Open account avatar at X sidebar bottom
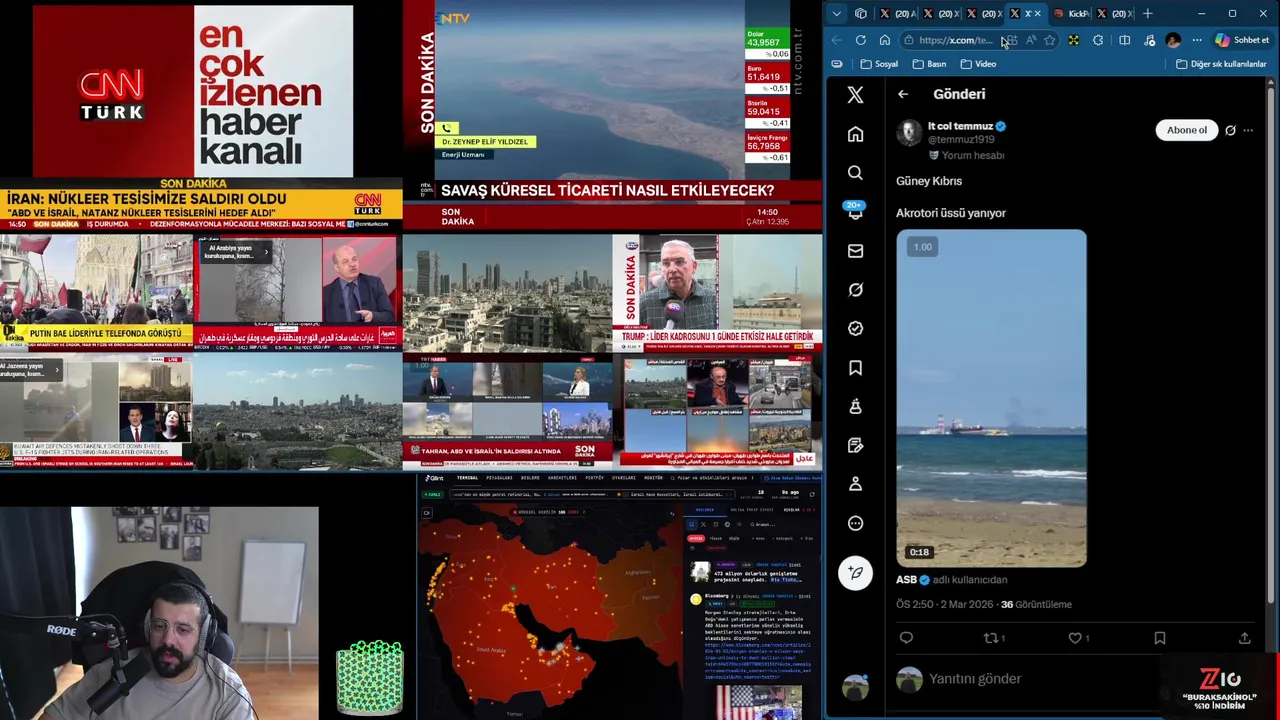 [x=855, y=686]
